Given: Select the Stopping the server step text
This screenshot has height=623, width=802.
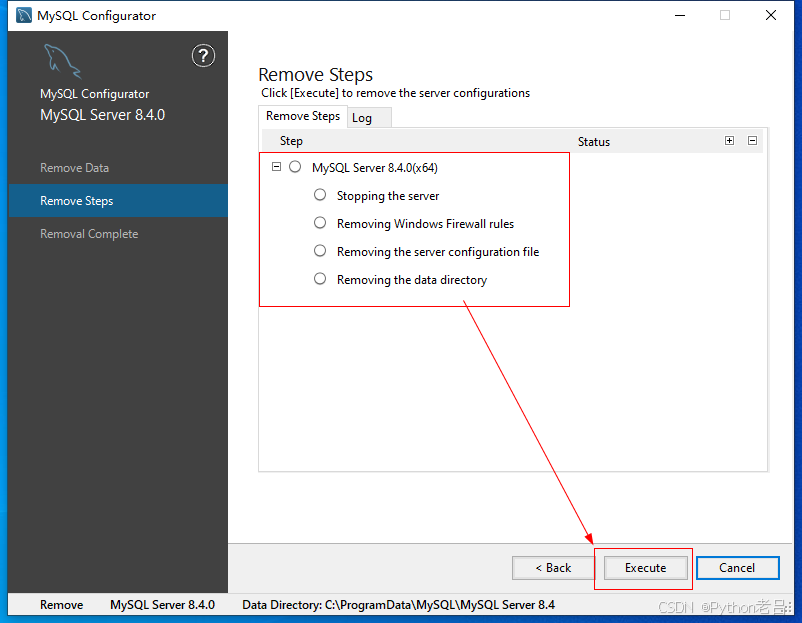Looking at the screenshot, I should coord(388,196).
